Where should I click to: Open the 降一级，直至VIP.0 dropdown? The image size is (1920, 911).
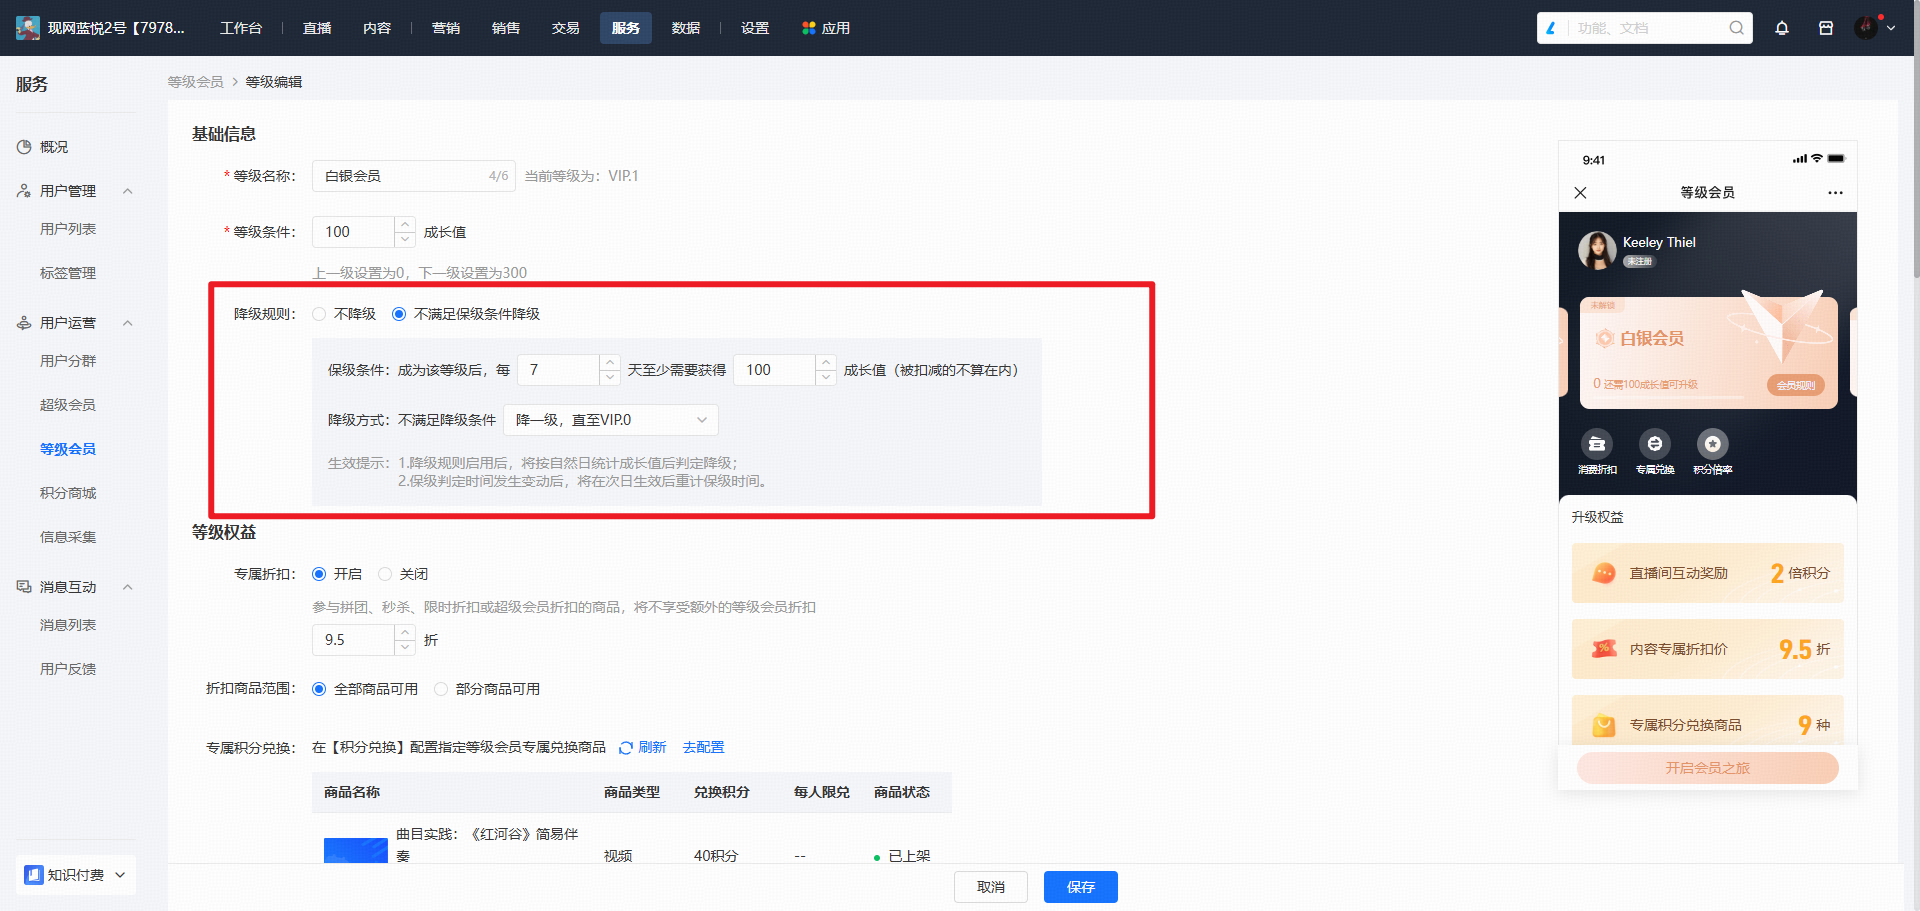611,420
